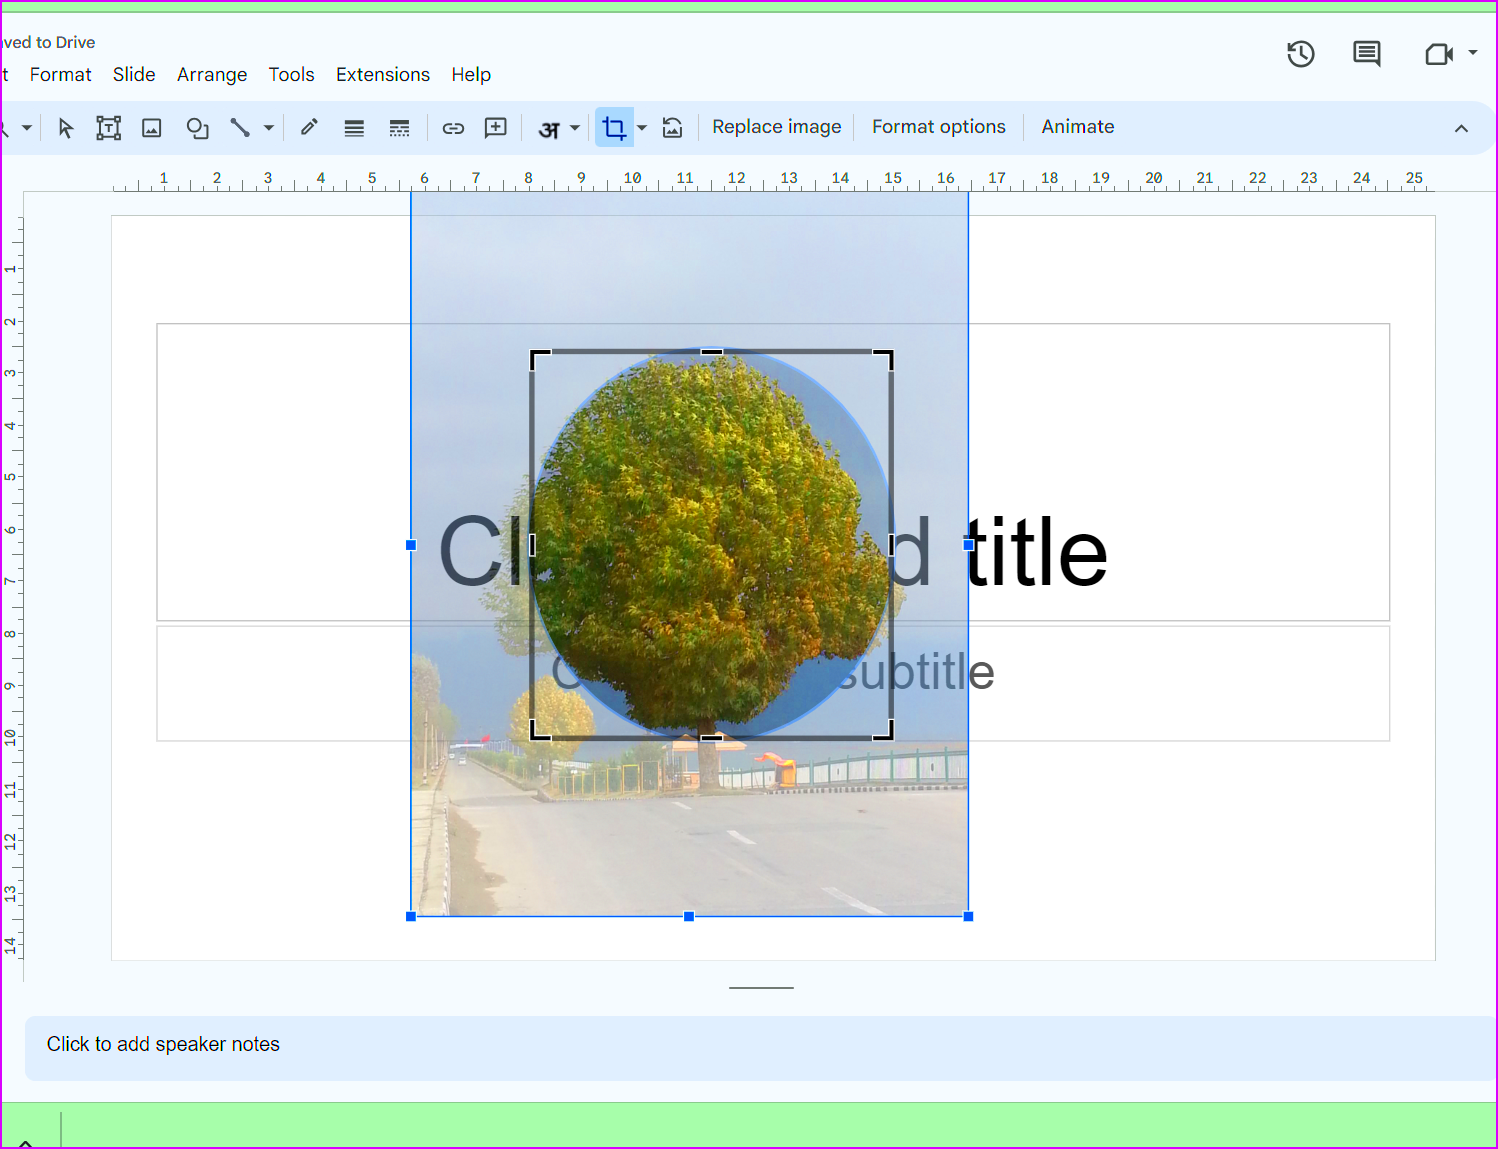Click the reset image icon
Image resolution: width=1498 pixels, height=1149 pixels.
[673, 128]
